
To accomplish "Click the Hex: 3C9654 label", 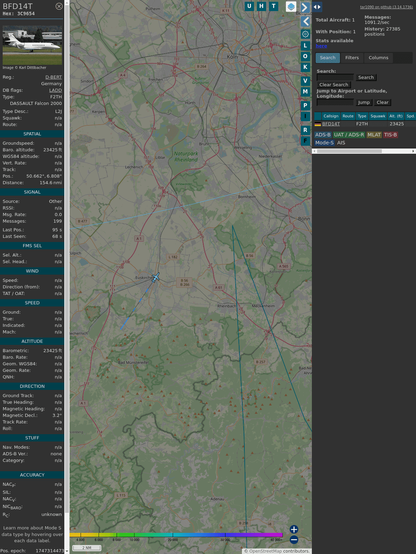I will (18, 14).
